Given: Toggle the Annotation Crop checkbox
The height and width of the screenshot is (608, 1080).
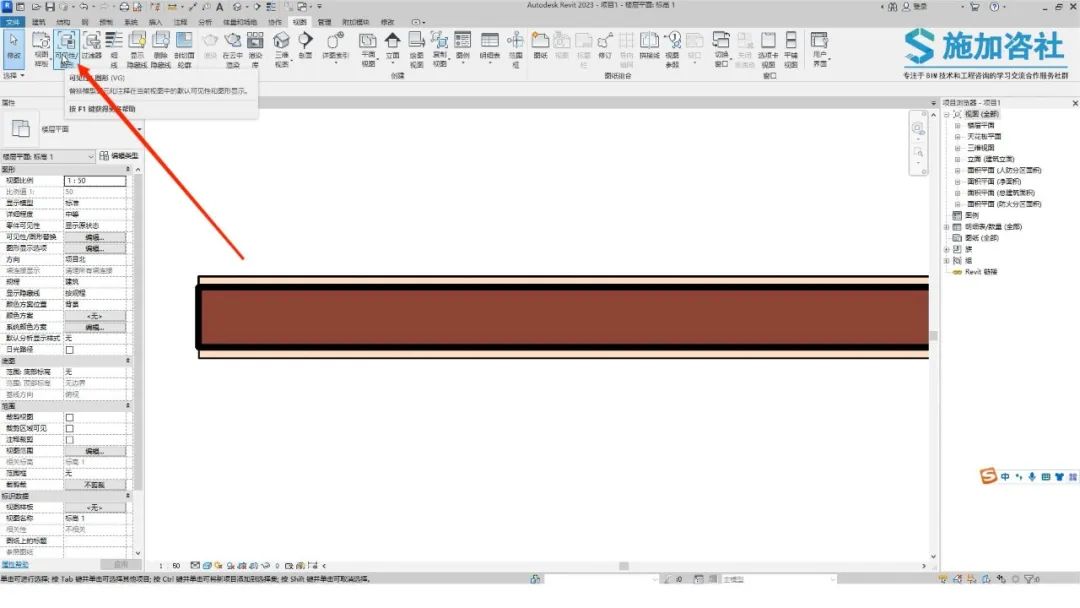Looking at the screenshot, I should 69,439.
